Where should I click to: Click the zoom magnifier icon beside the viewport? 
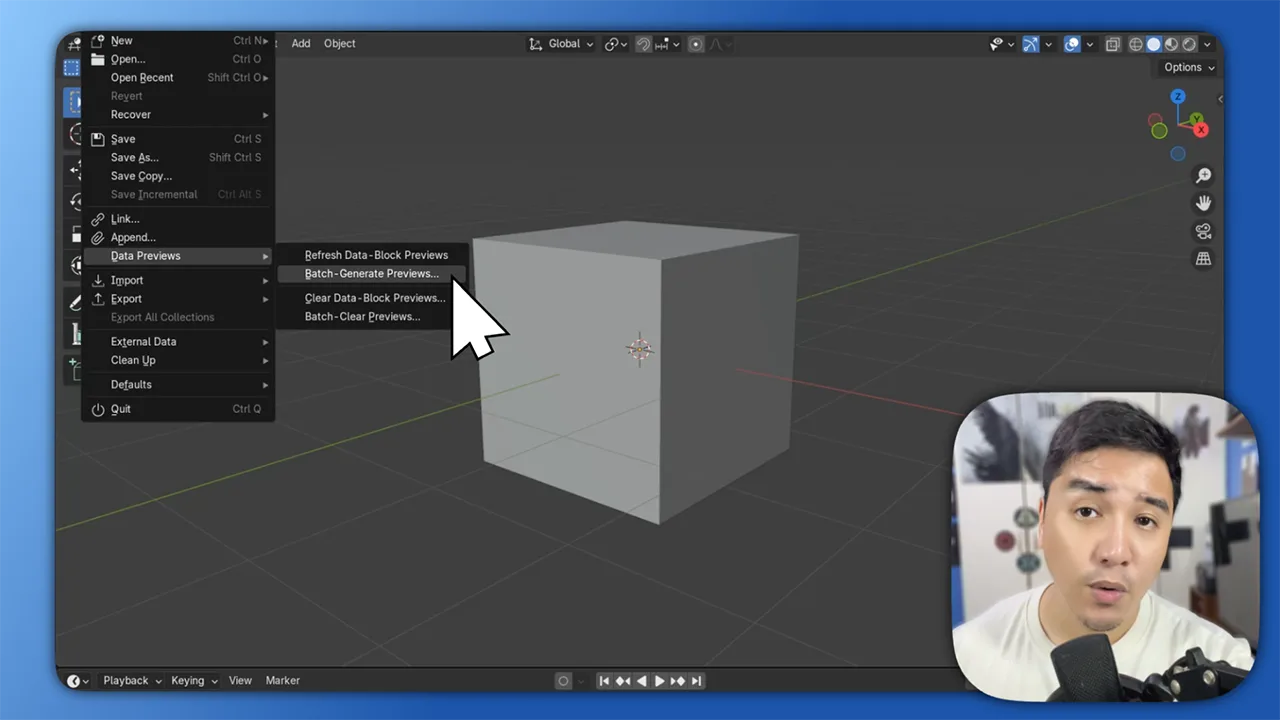click(1203, 174)
